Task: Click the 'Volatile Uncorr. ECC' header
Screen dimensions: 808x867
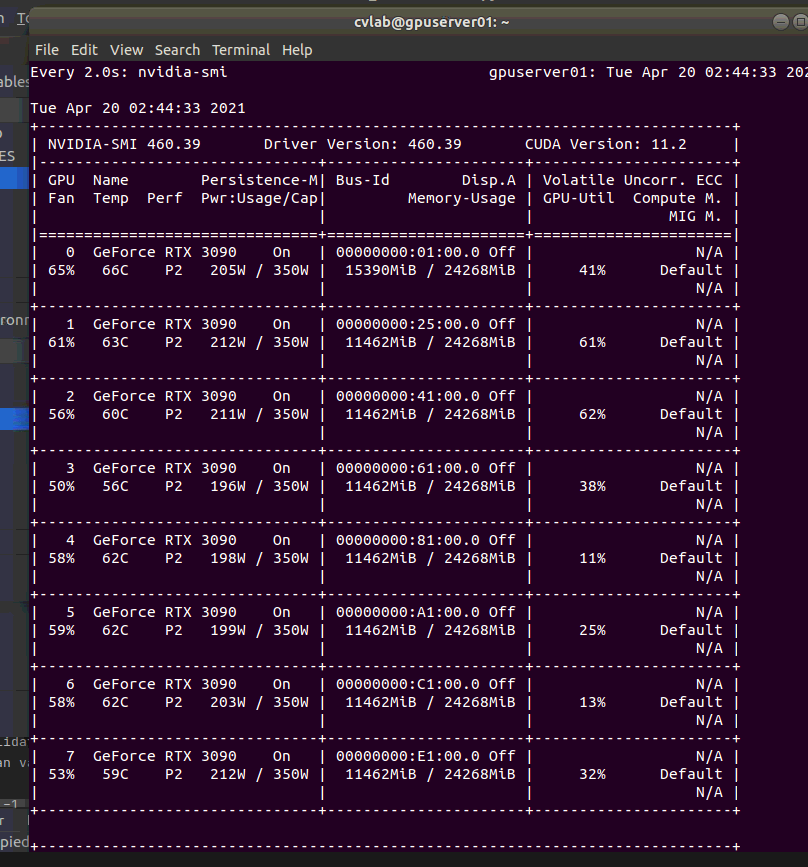Action: 632,180
